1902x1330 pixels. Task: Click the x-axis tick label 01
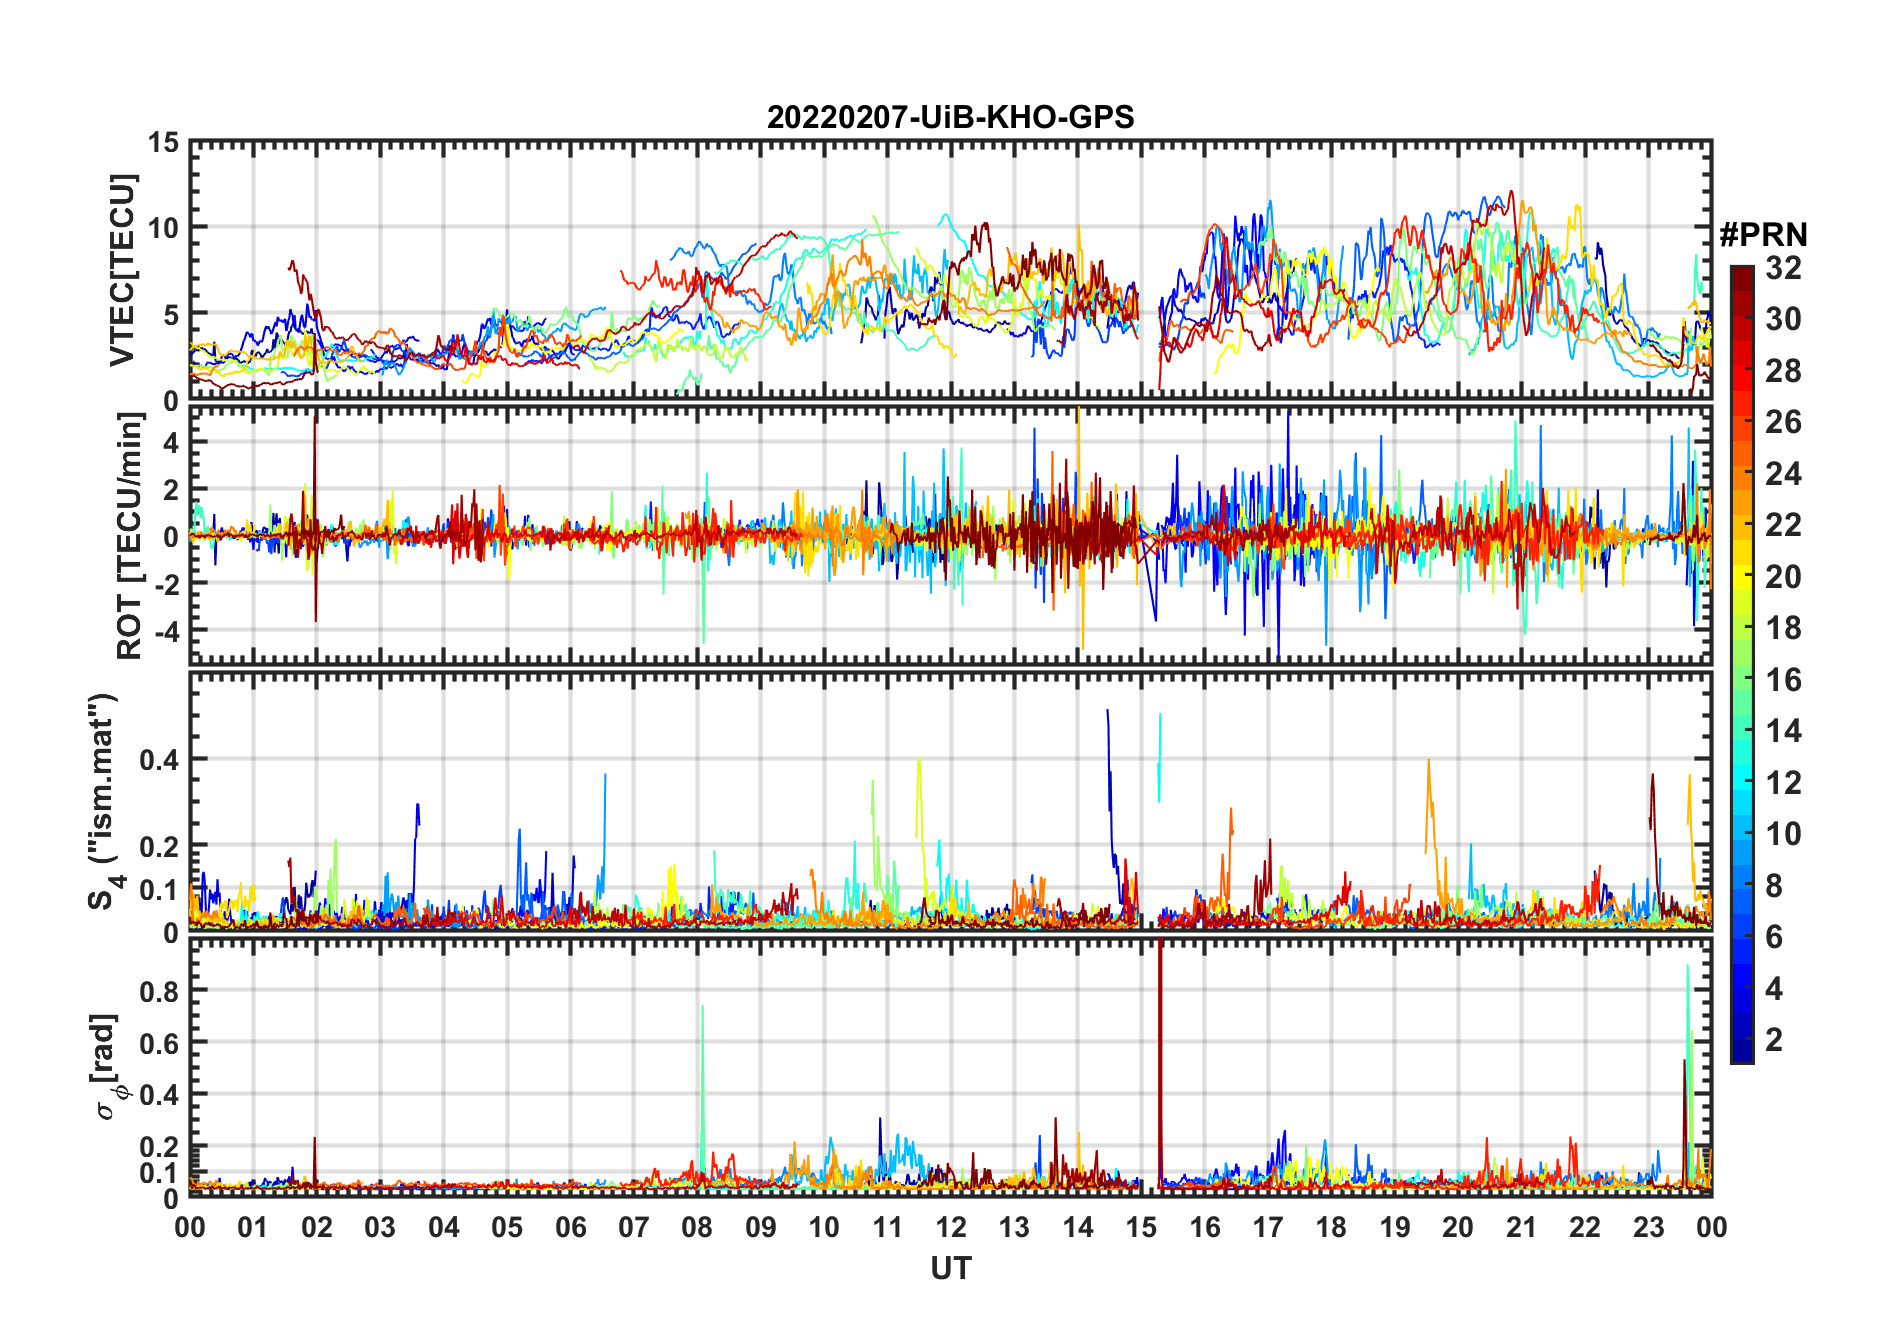pyautogui.click(x=253, y=1227)
